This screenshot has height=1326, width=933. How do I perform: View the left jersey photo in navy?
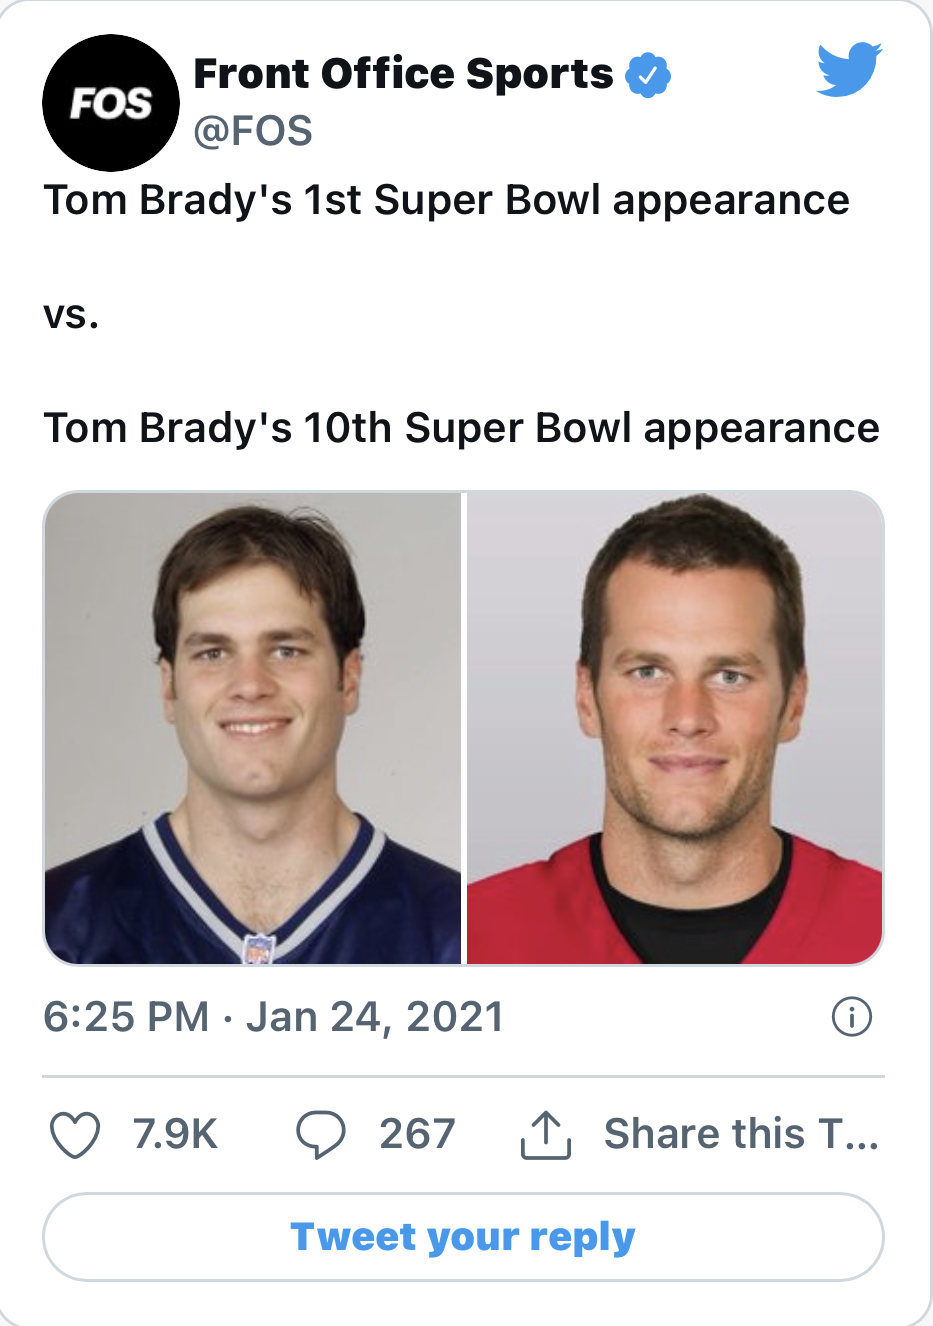coord(253,728)
